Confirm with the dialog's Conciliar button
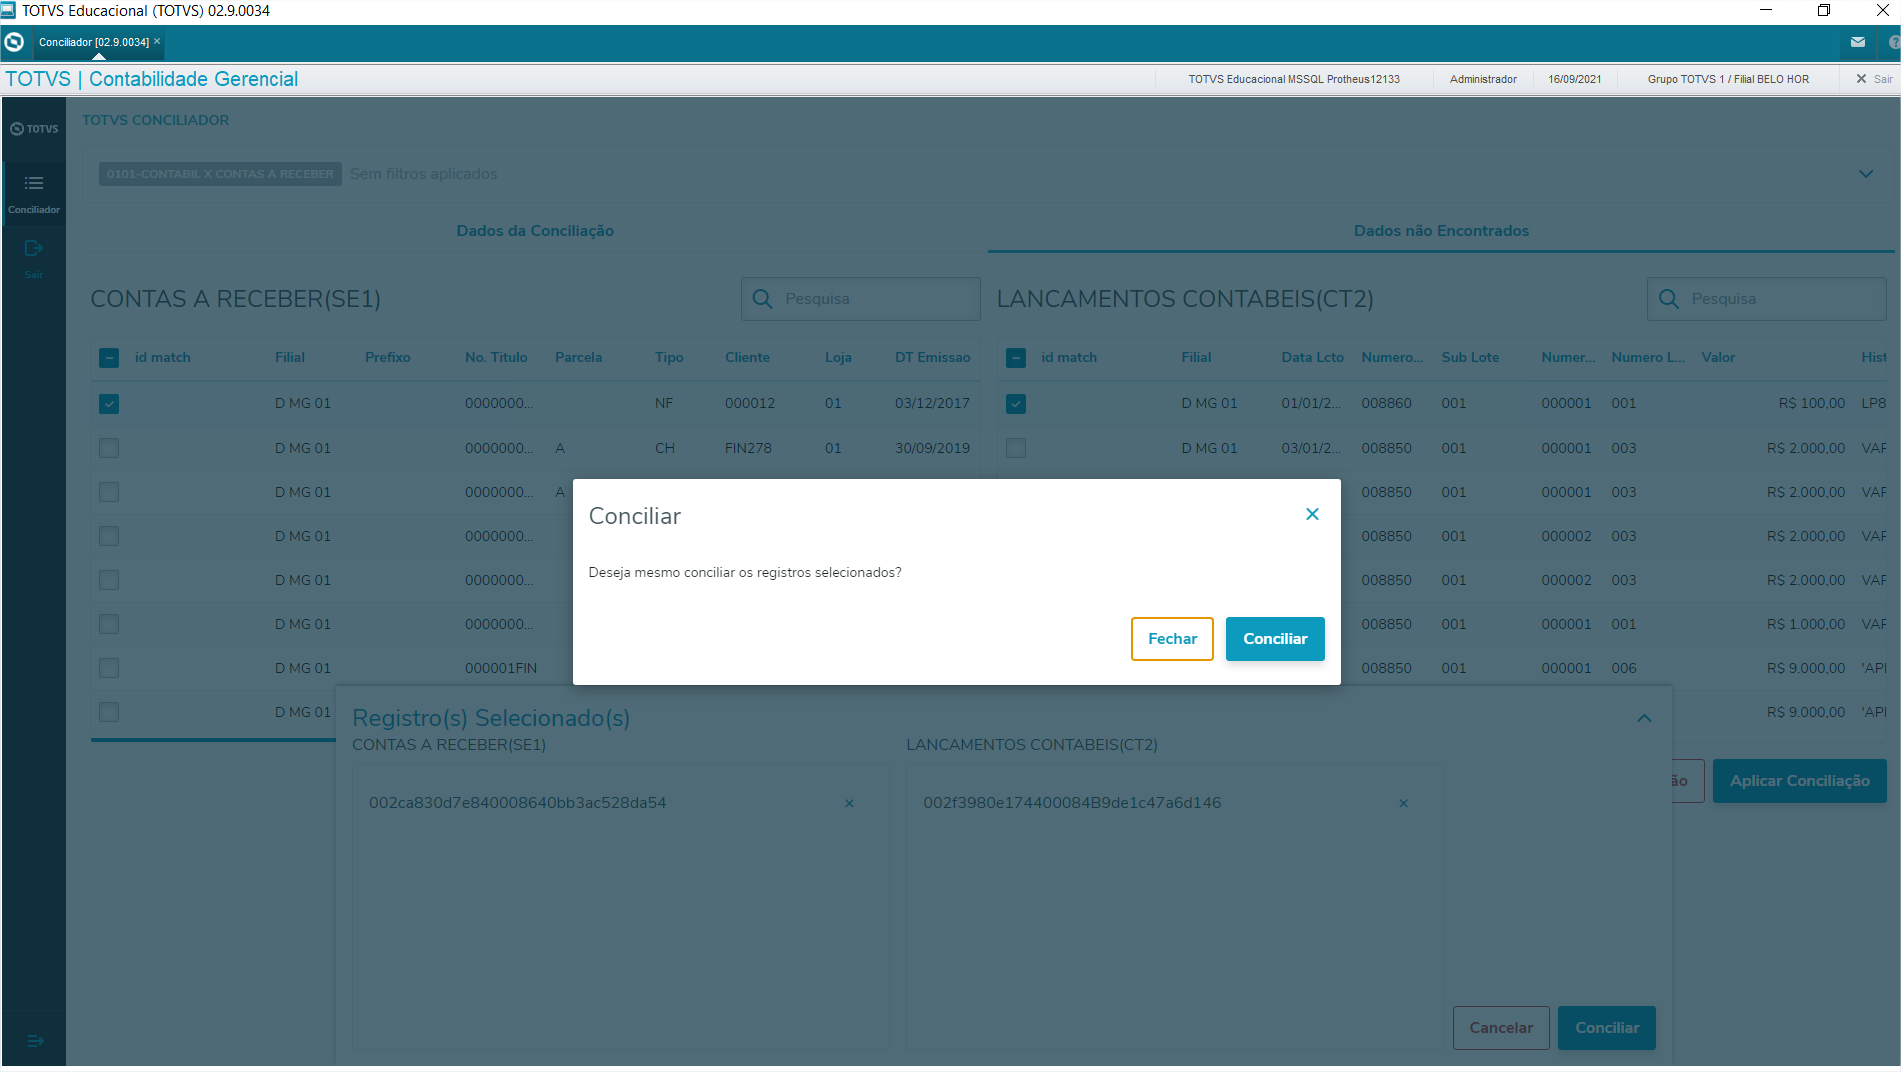Screen dimensions: 1901x1072 pos(1275,639)
